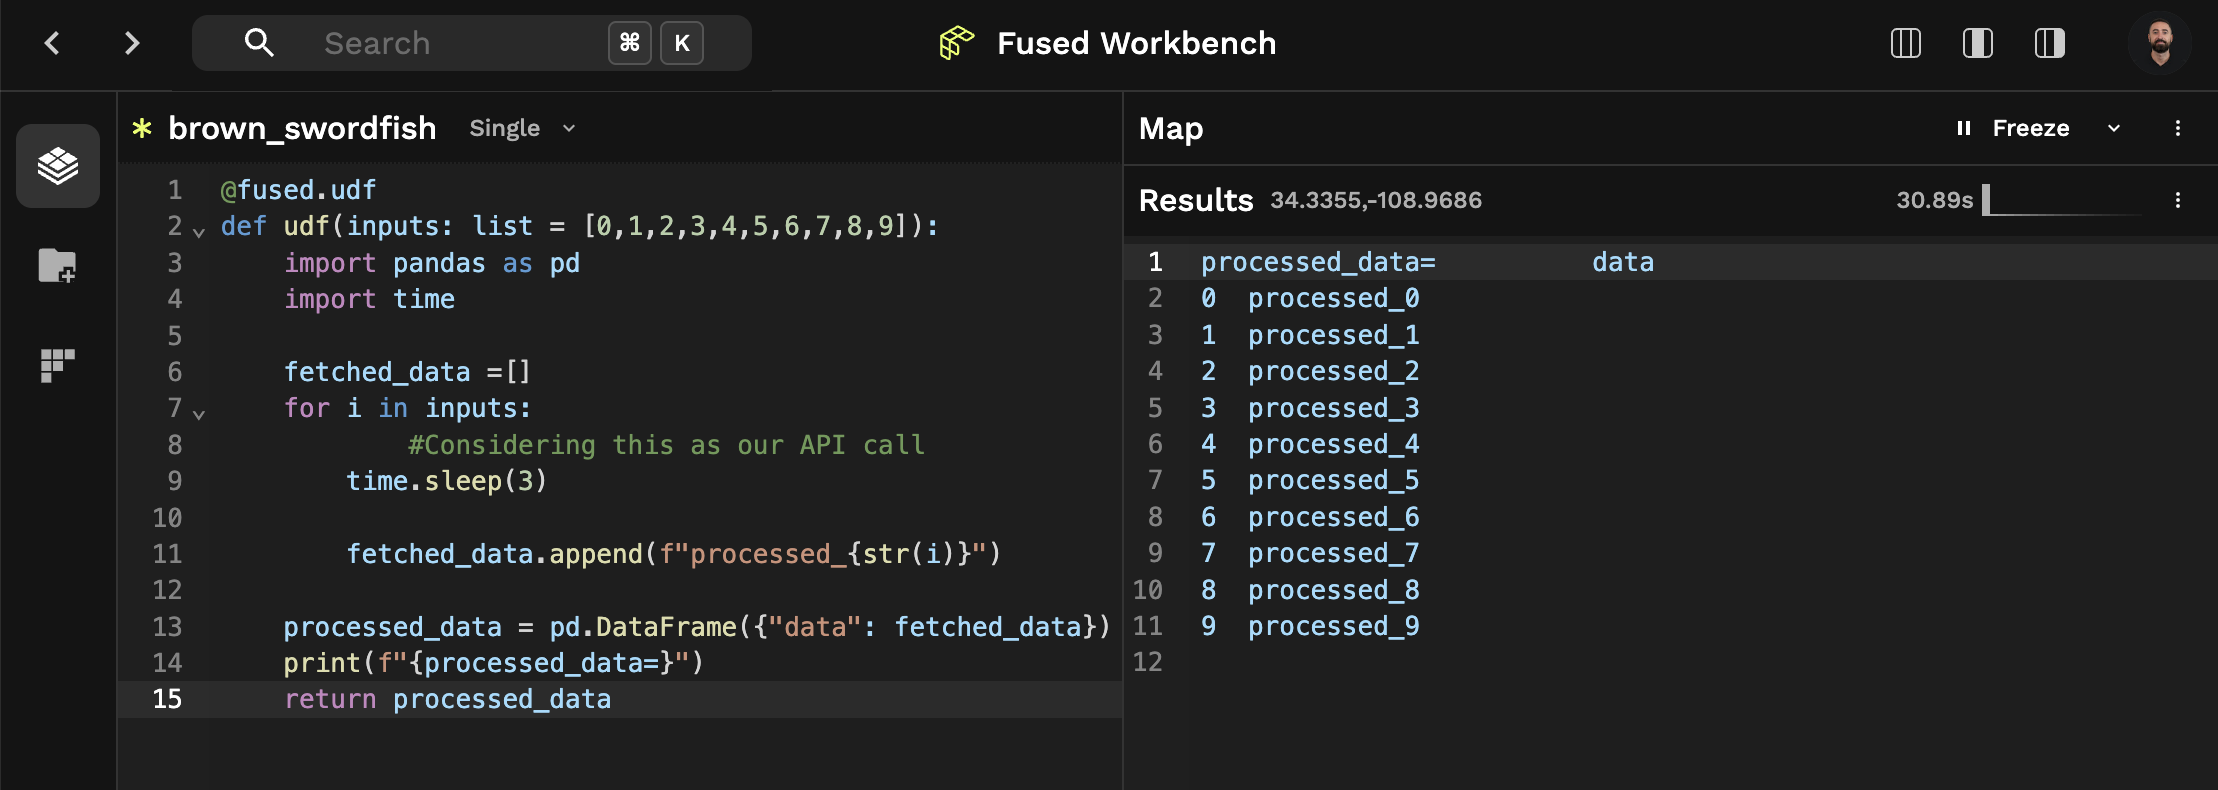Image resolution: width=2218 pixels, height=790 pixels.
Task: Click the search magnifier icon
Action: (x=259, y=43)
